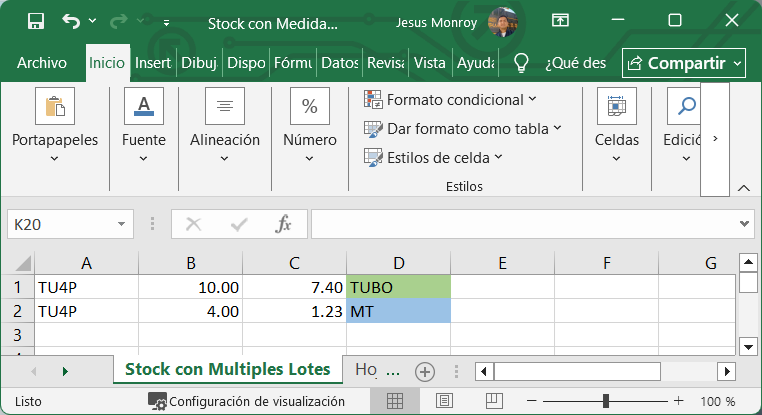This screenshot has width=762, height=415.
Task: Expand the Alineación group
Action: coord(225,126)
